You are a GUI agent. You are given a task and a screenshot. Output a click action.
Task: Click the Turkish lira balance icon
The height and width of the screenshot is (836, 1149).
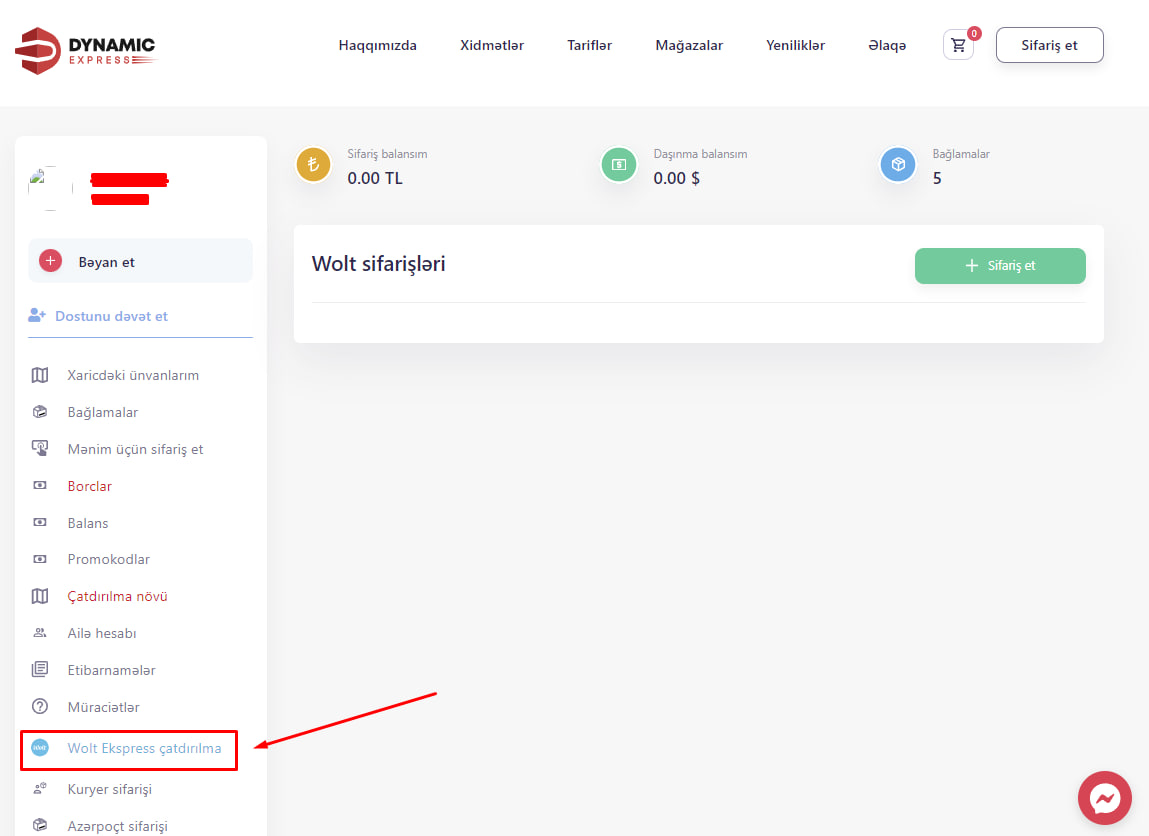tap(313, 165)
